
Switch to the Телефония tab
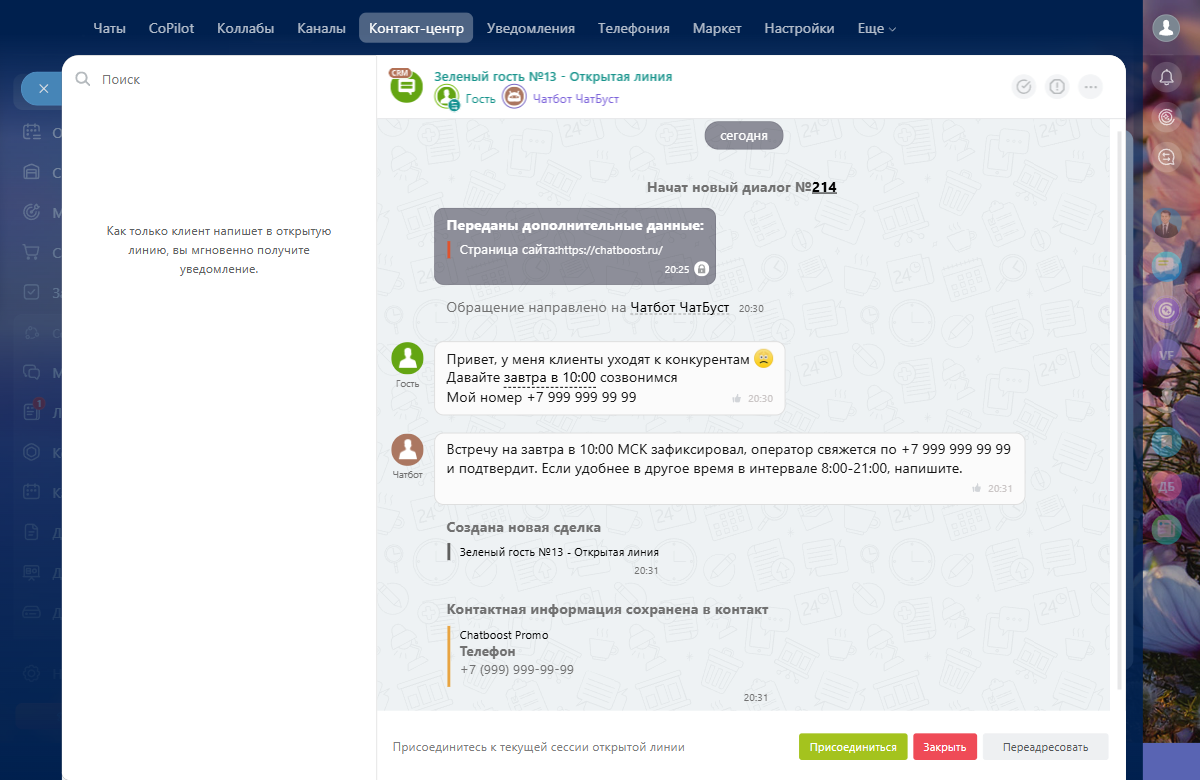click(633, 29)
